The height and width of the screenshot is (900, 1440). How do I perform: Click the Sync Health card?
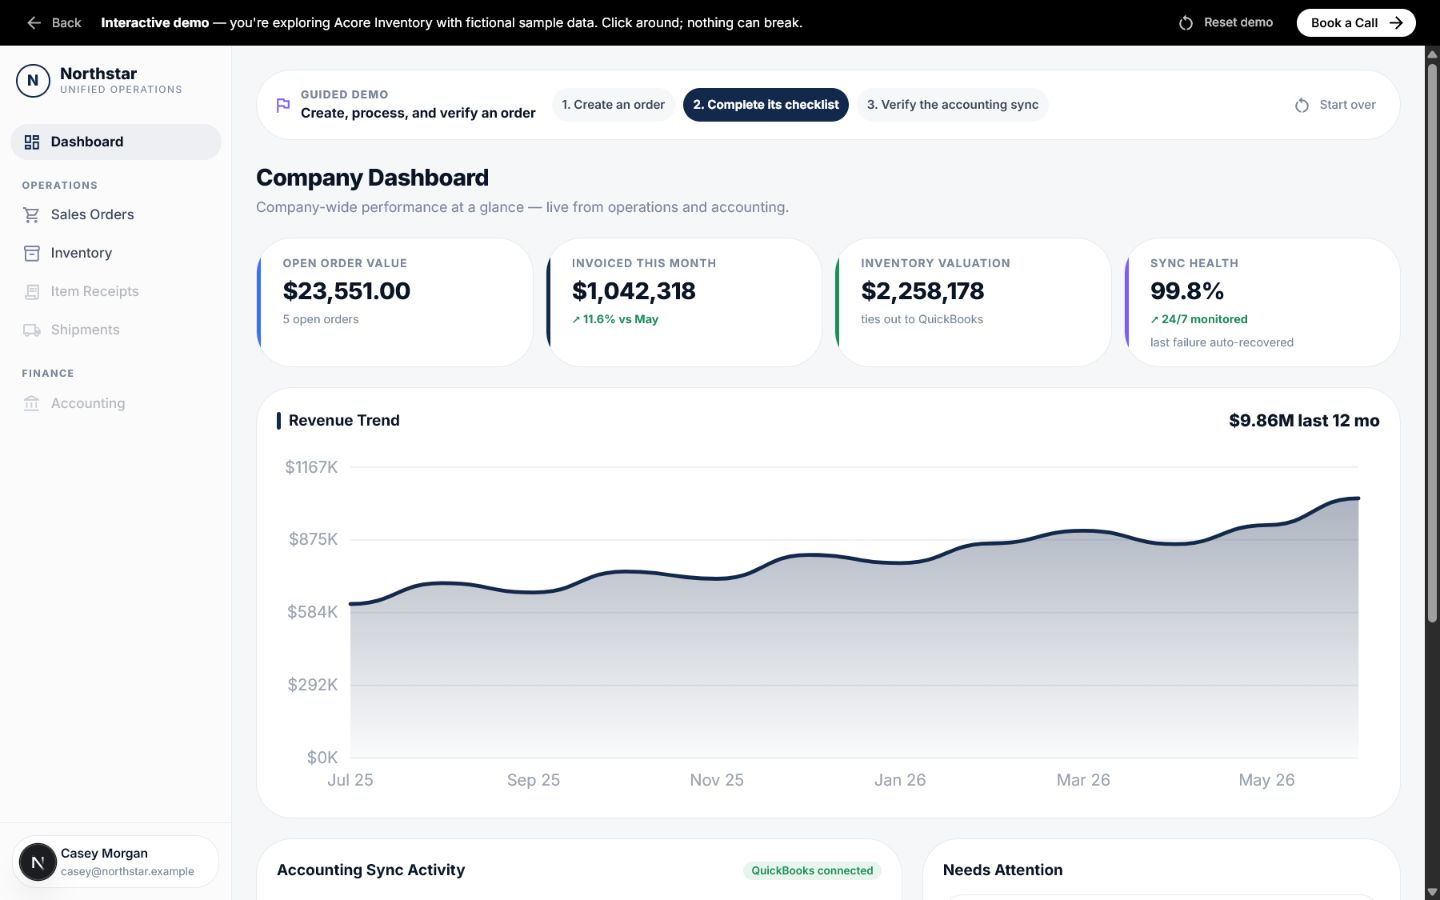pyautogui.click(x=1262, y=302)
